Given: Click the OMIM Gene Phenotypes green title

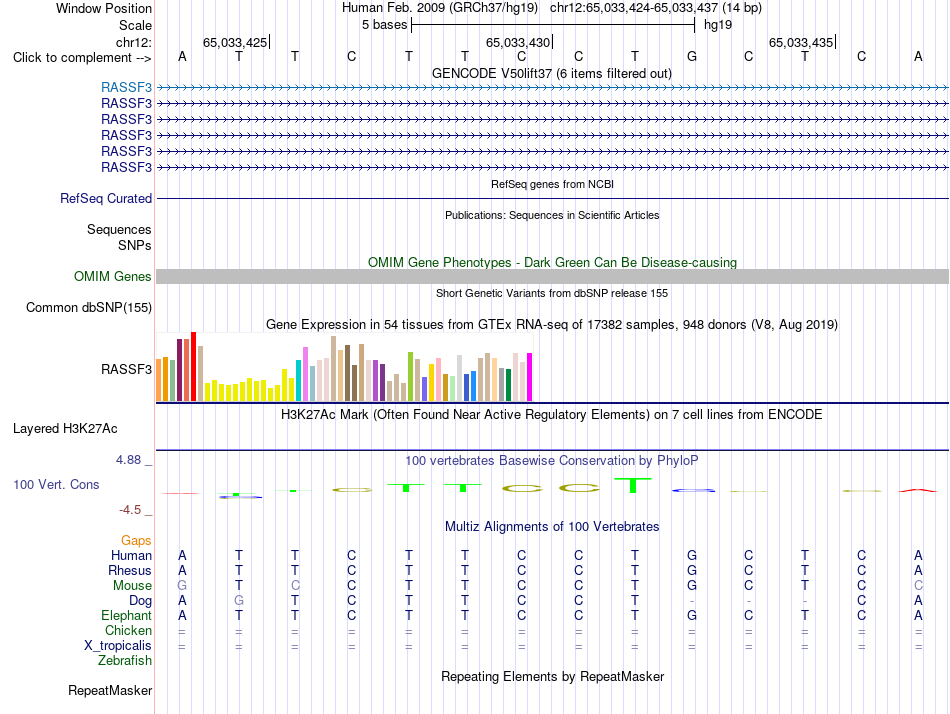Looking at the screenshot, I should click(x=552, y=262).
